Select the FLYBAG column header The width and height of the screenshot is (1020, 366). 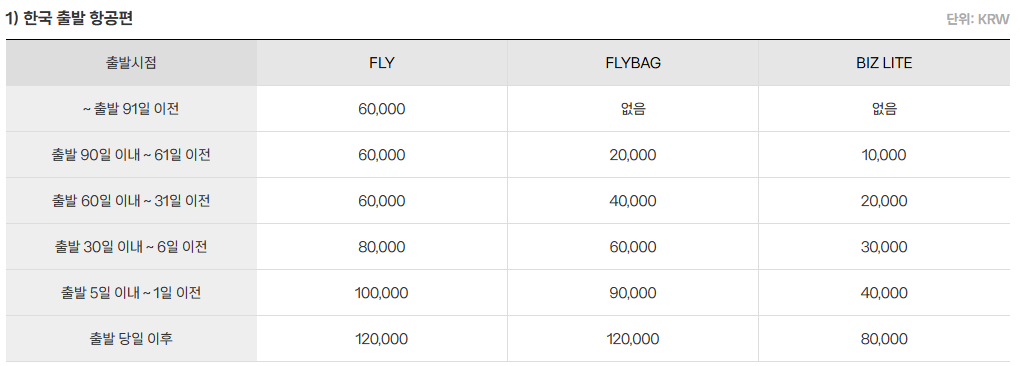click(x=633, y=63)
